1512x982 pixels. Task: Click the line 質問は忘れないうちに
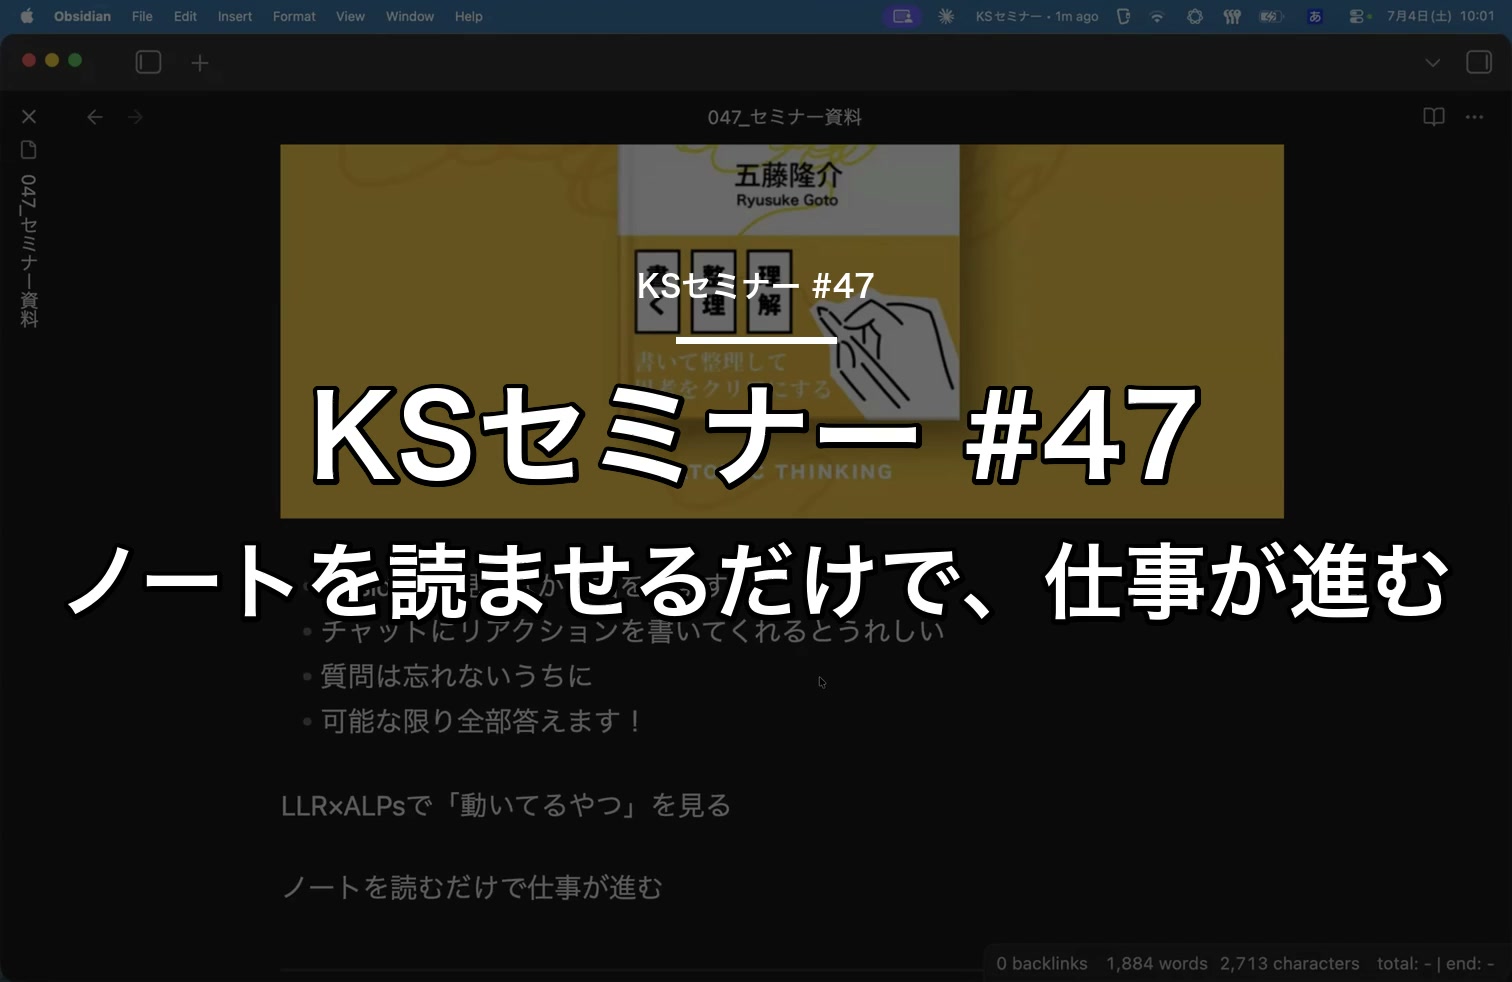pos(457,676)
